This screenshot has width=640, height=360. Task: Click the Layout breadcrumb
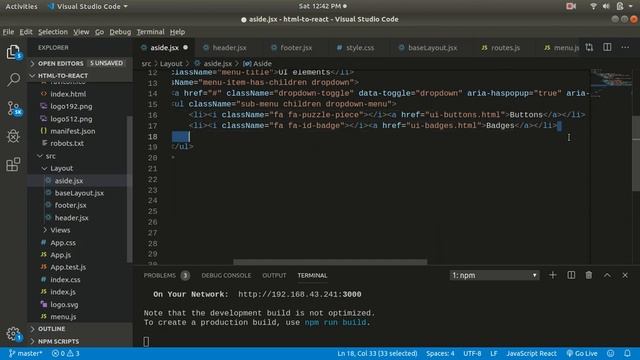pos(171,64)
